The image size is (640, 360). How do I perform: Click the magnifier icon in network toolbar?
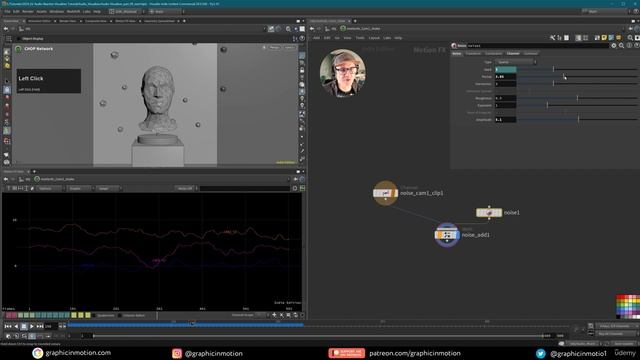coord(630,38)
